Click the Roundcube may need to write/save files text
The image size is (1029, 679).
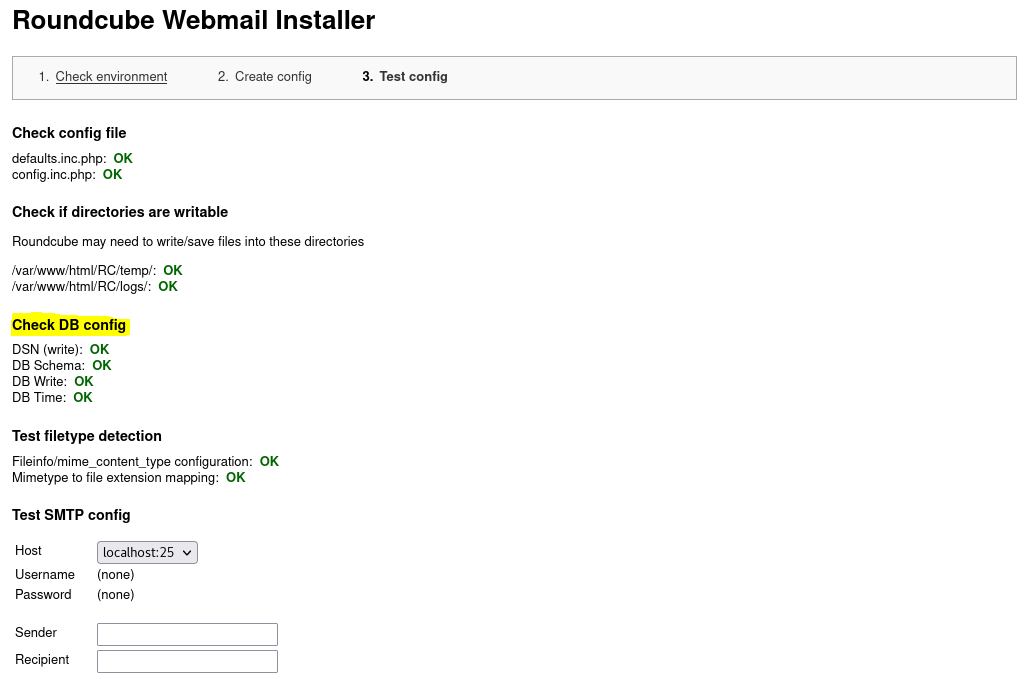click(188, 241)
